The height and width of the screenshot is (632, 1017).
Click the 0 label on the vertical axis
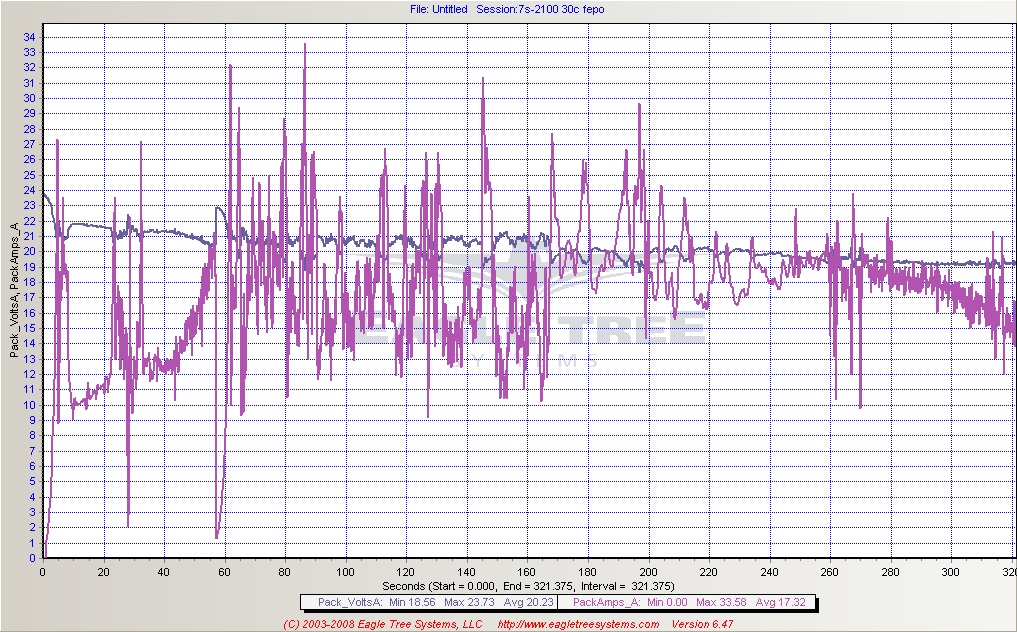[32, 558]
